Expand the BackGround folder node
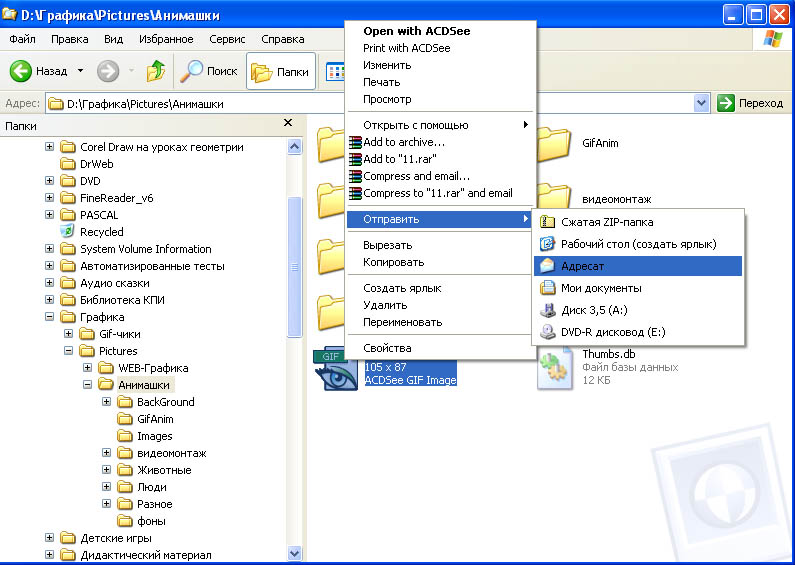Viewport: 795px width, 565px height. [x=106, y=402]
